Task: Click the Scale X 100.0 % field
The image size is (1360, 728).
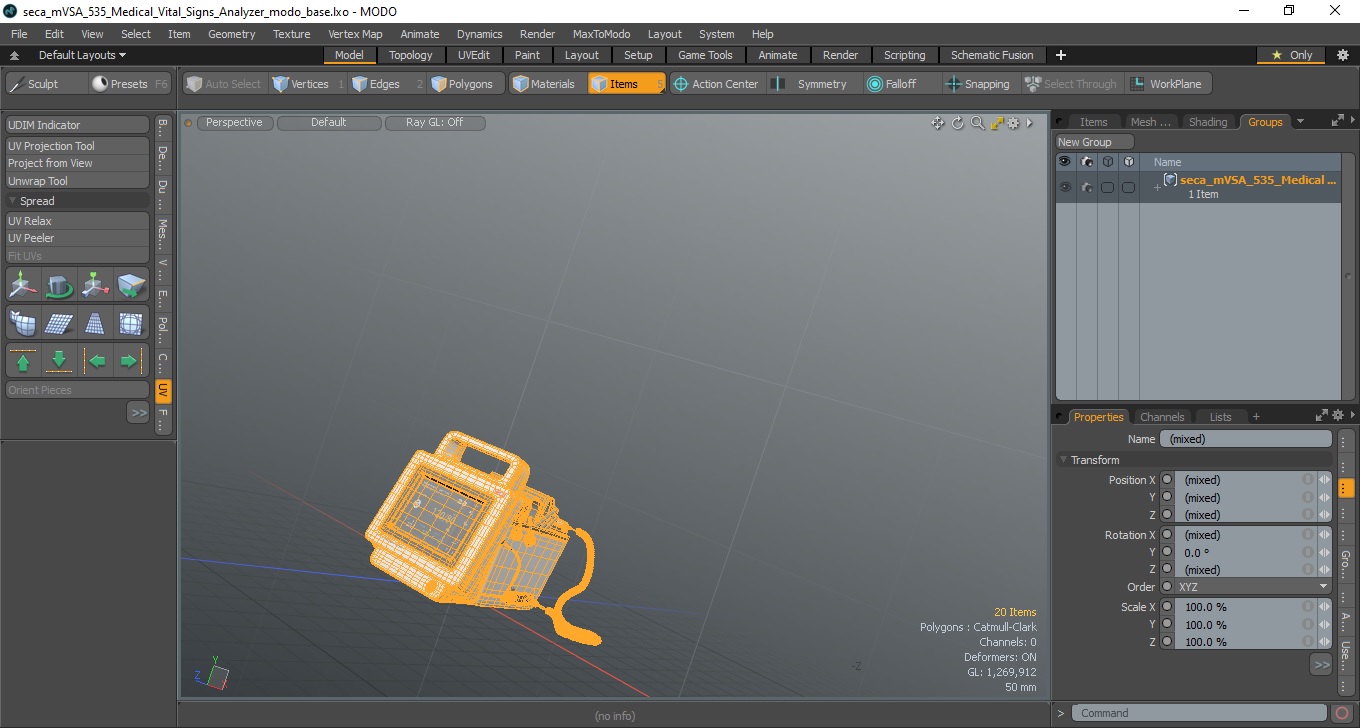Action: point(1238,607)
